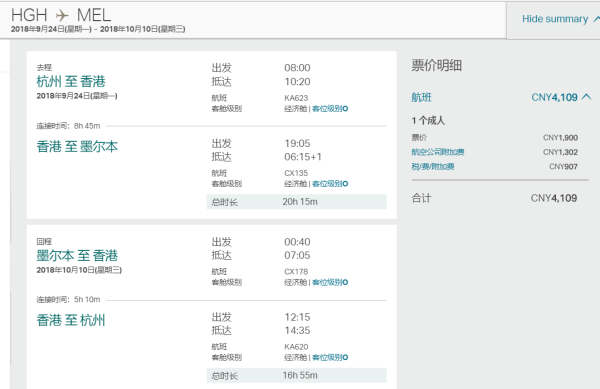Click the CNY907 tax amount

coord(563,166)
